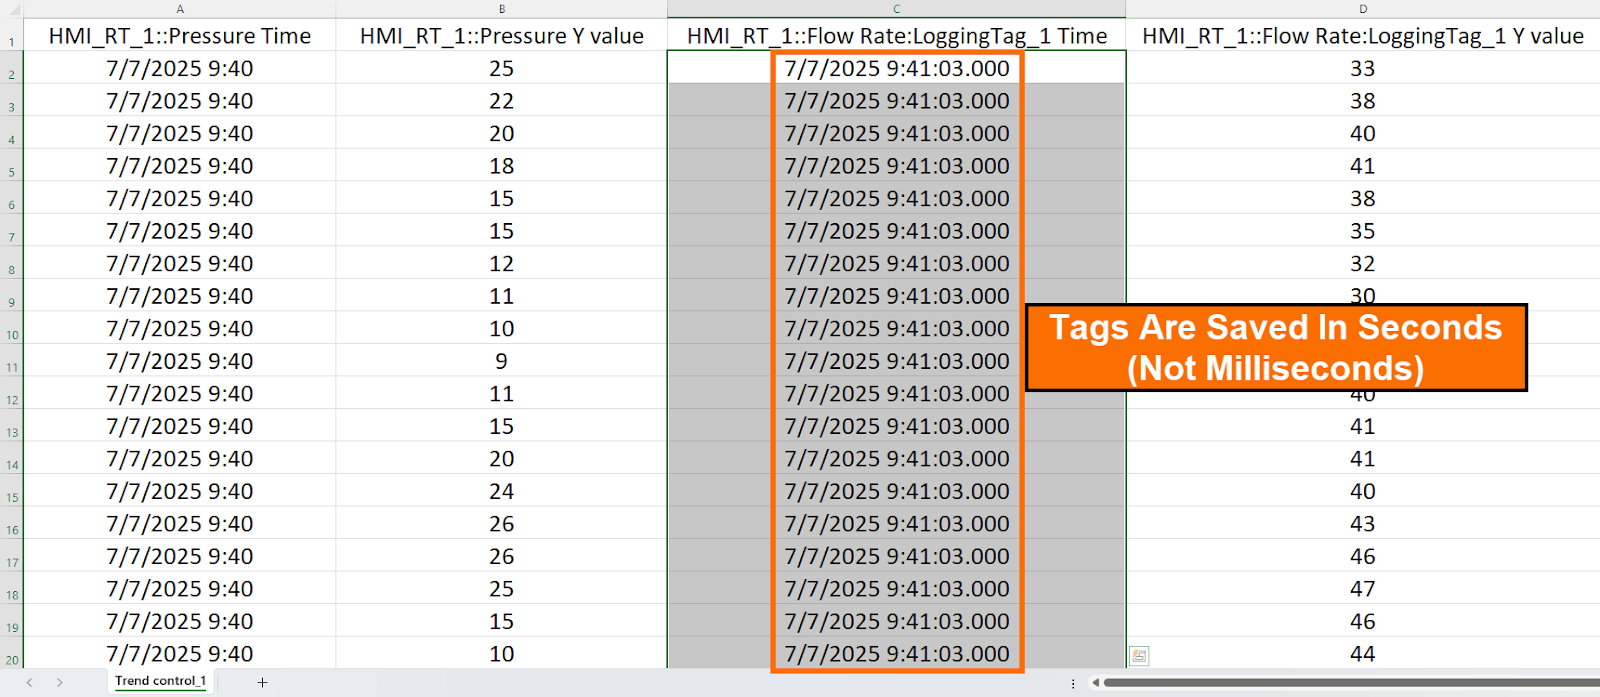Screen dimensions: 1600x697
Task: Select Flow Rate Y value 44
Action: [1363, 654]
